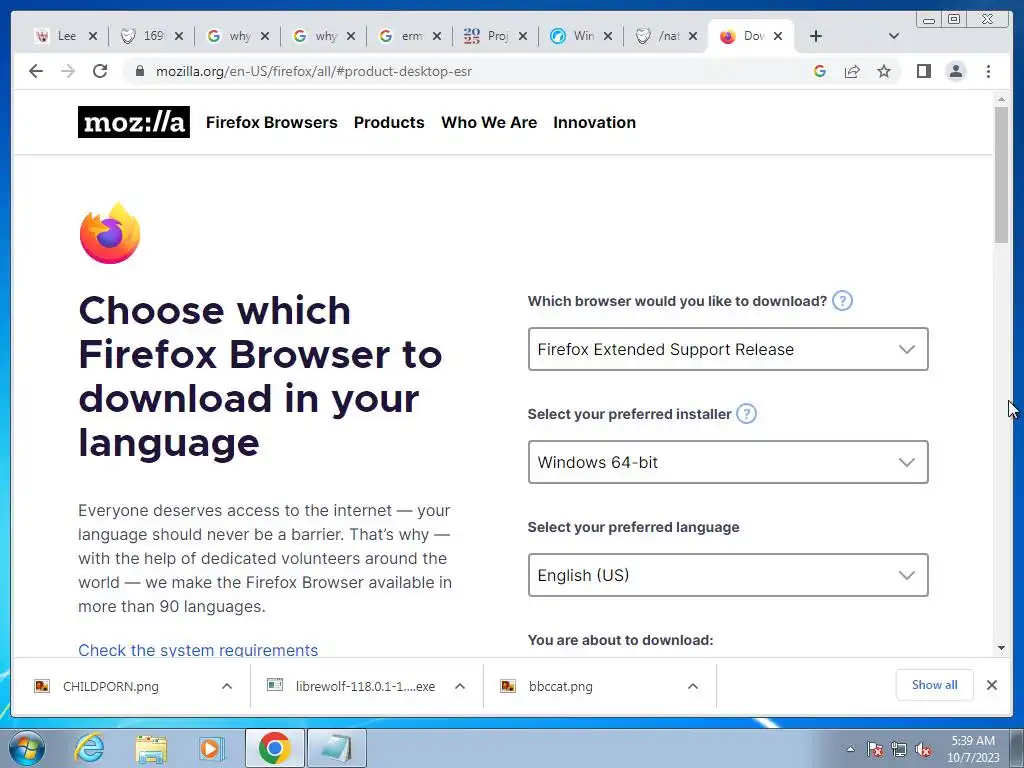Click the Google icon in the address bar
The width and height of the screenshot is (1024, 768).
(x=820, y=71)
